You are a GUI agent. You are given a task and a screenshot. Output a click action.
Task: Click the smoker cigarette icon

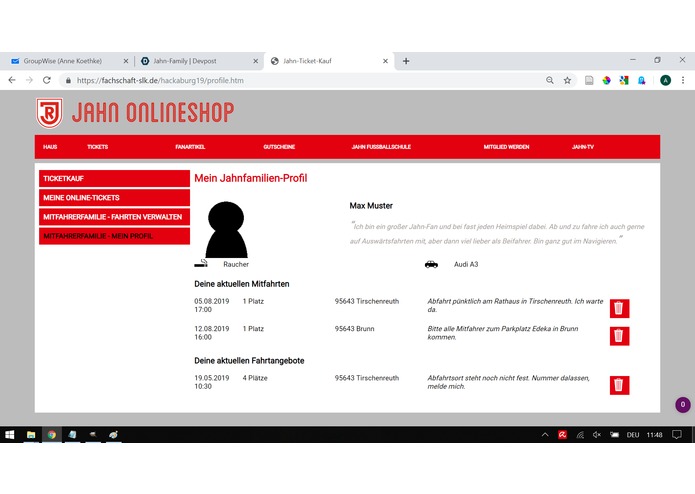[x=201, y=264]
